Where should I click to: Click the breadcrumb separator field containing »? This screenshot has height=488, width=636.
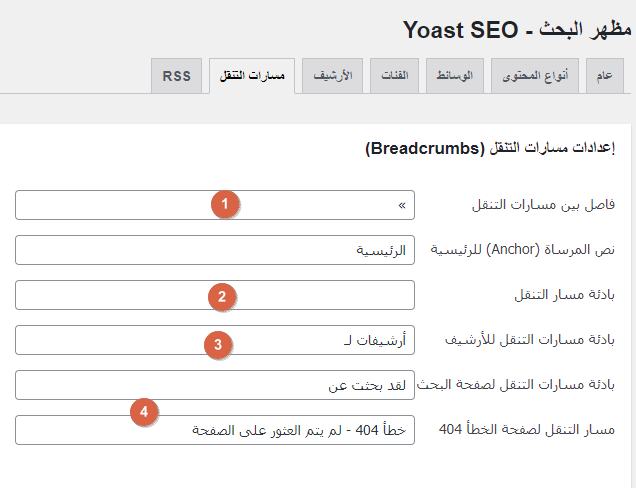[x=215, y=205]
